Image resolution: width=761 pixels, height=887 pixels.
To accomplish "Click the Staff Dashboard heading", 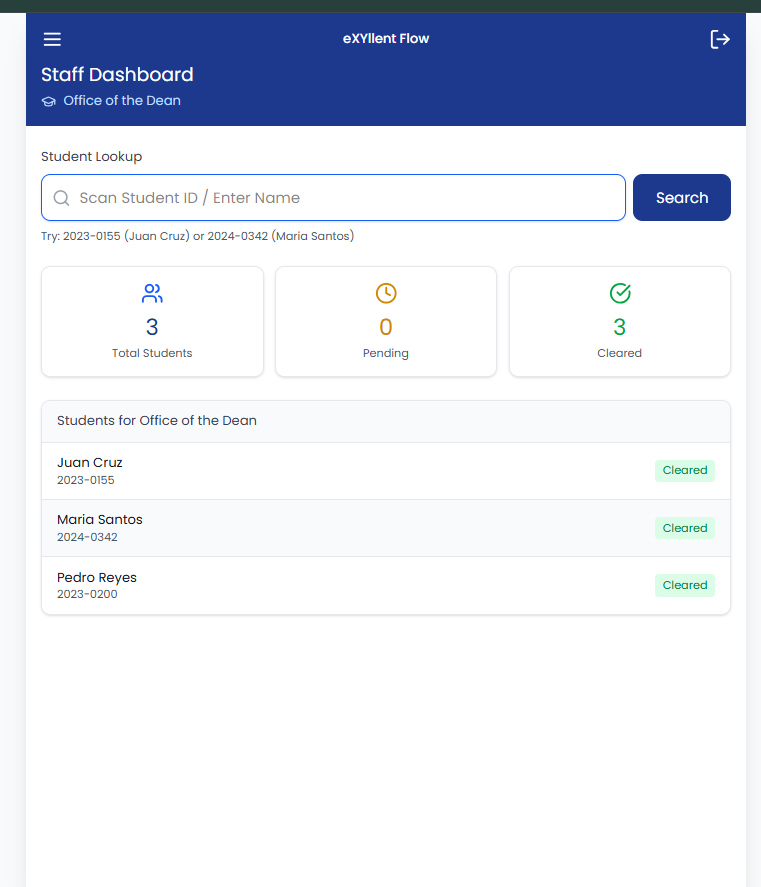I will click(116, 74).
